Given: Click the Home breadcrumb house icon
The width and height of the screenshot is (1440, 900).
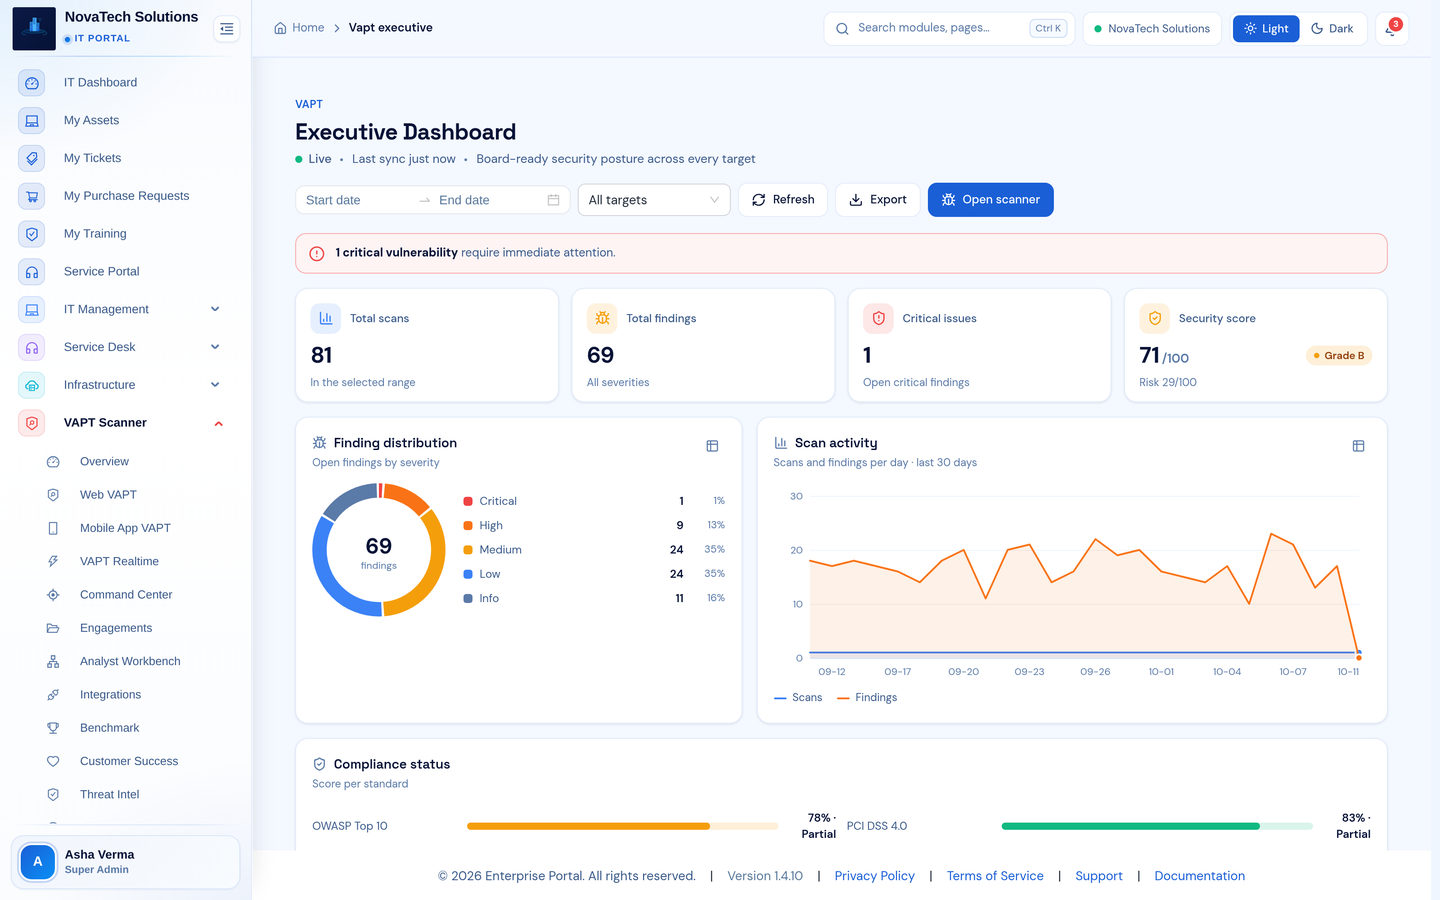Looking at the screenshot, I should (280, 28).
